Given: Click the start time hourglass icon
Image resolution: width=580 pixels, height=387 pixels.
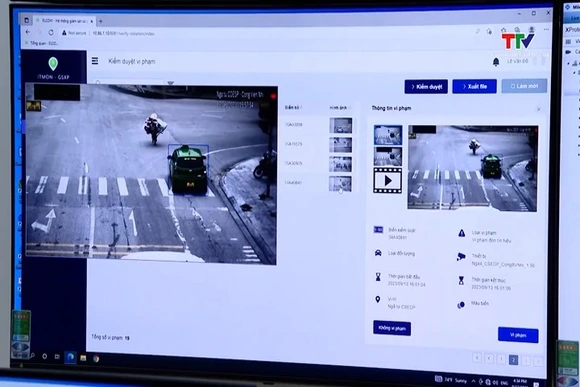Looking at the screenshot, I should 378,277.
